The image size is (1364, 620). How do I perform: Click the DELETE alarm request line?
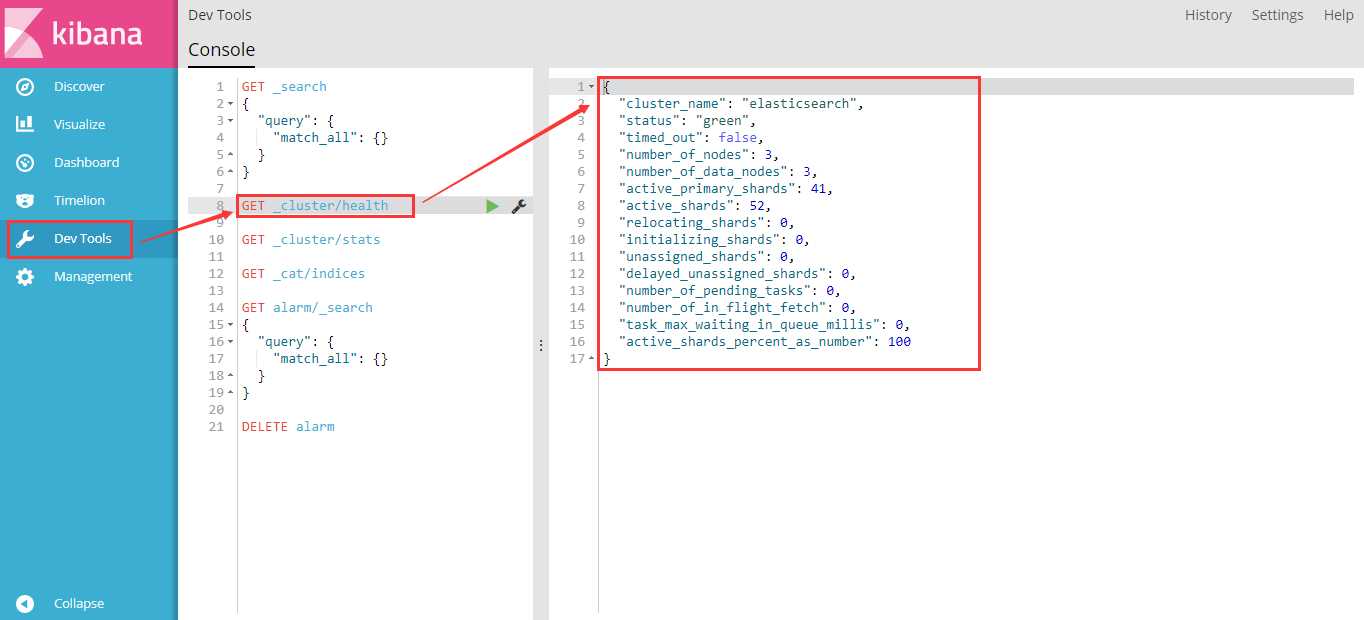[x=288, y=427]
